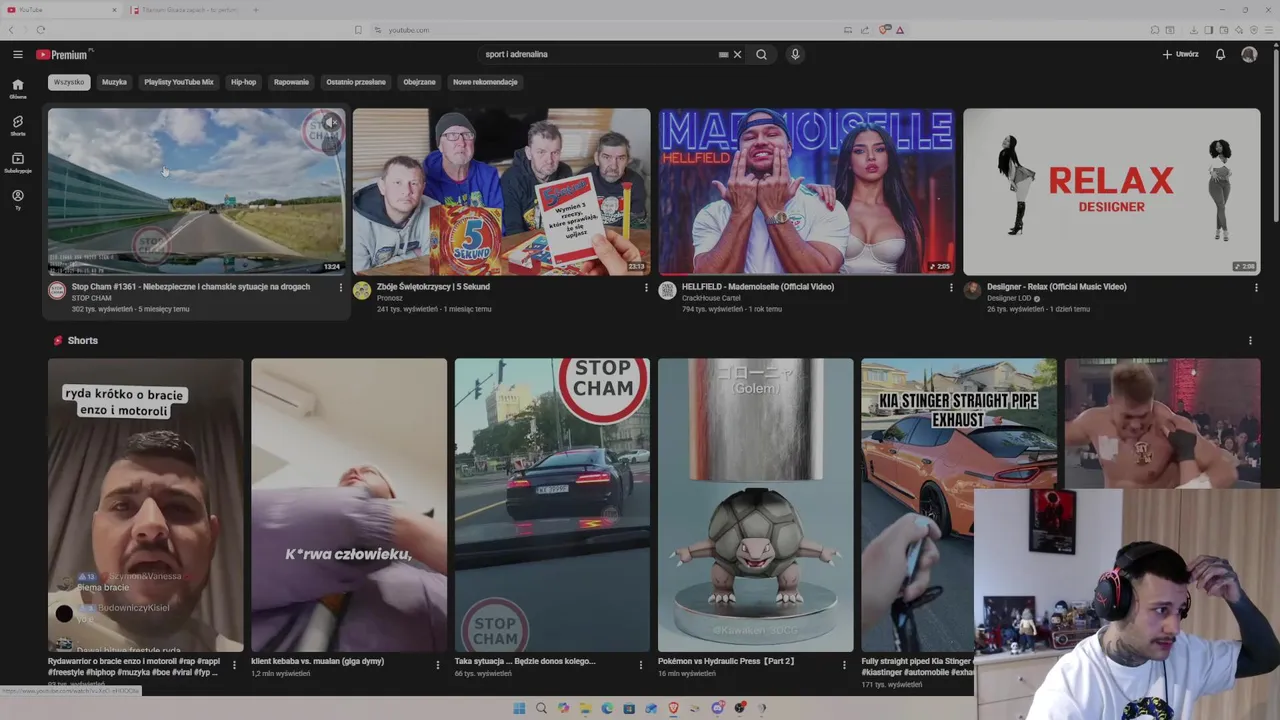Viewport: 1280px width, 720px height.
Task: Open more options for Stop Cham #1361 video
Action: pos(341,288)
